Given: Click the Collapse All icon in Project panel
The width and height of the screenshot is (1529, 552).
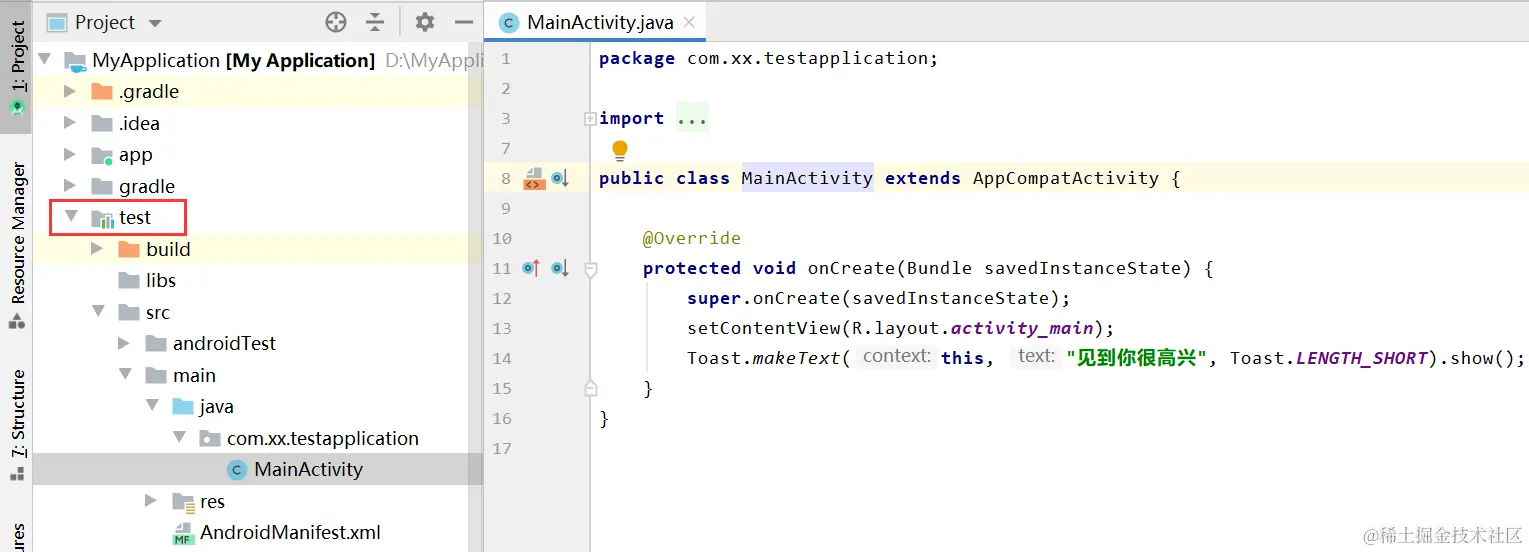Looking at the screenshot, I should click(x=375, y=22).
